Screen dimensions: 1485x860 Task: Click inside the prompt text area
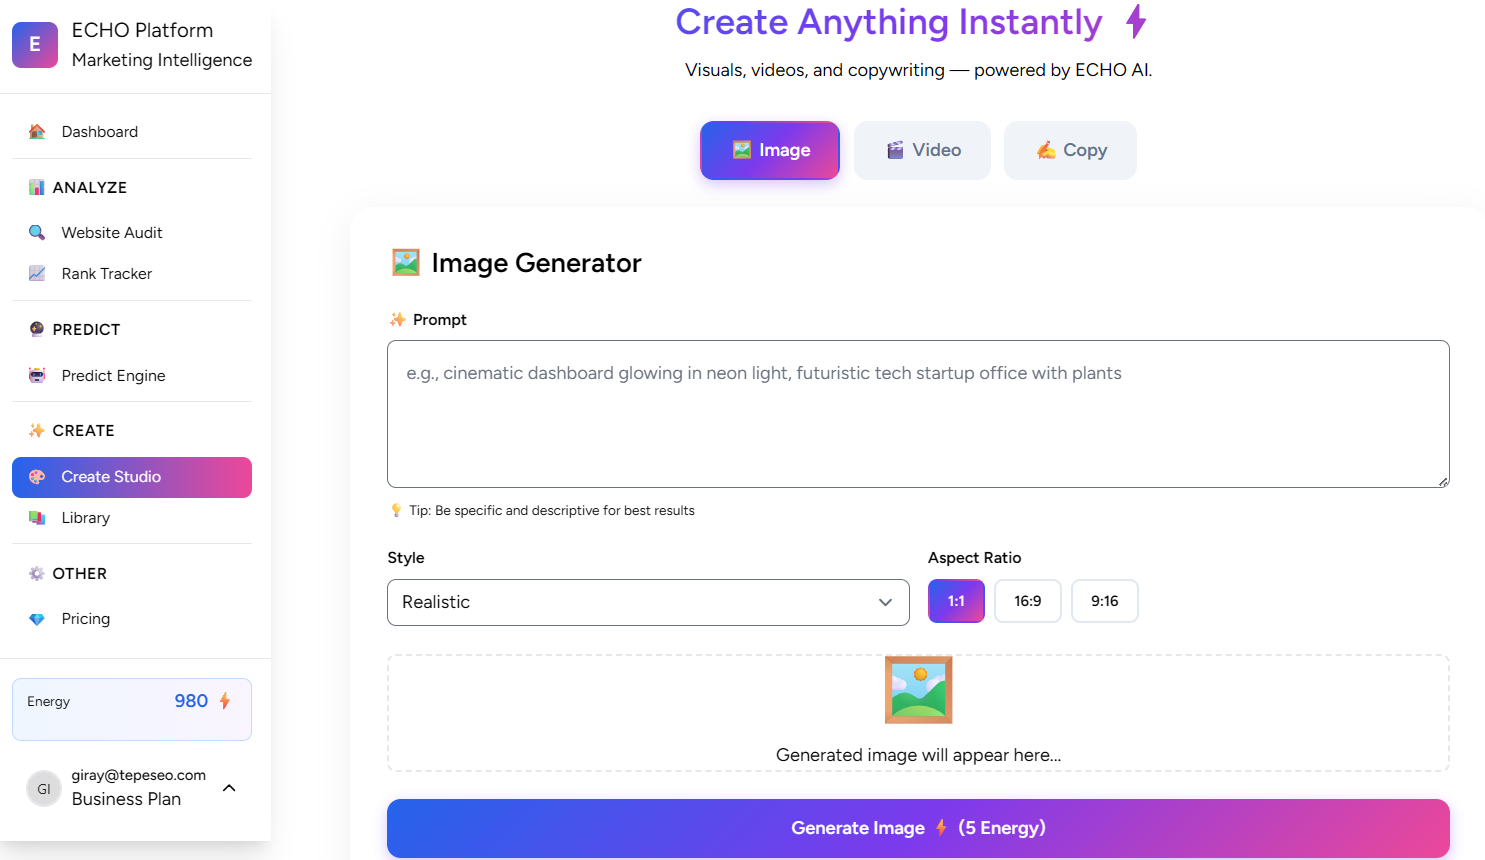pyautogui.click(x=918, y=413)
